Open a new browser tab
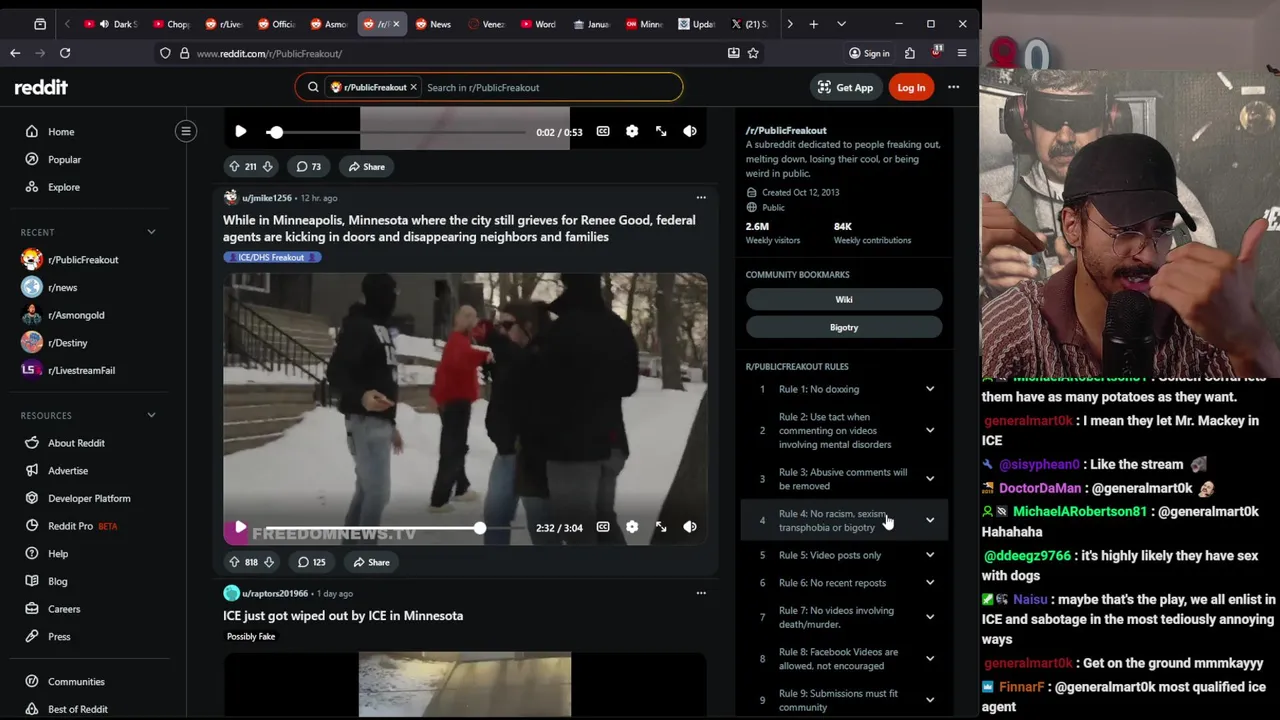Viewport: 1280px width, 720px height. coord(813,24)
